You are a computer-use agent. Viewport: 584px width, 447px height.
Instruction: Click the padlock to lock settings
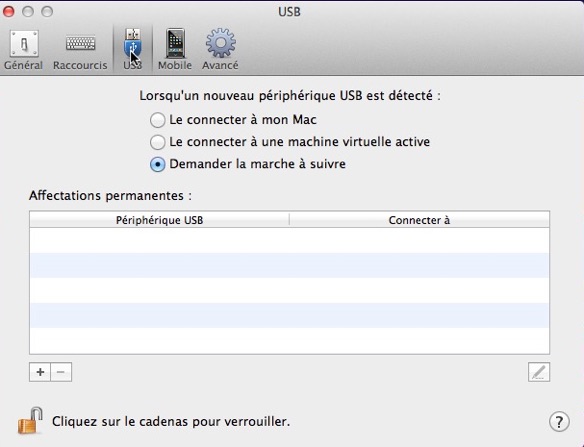click(x=30, y=421)
